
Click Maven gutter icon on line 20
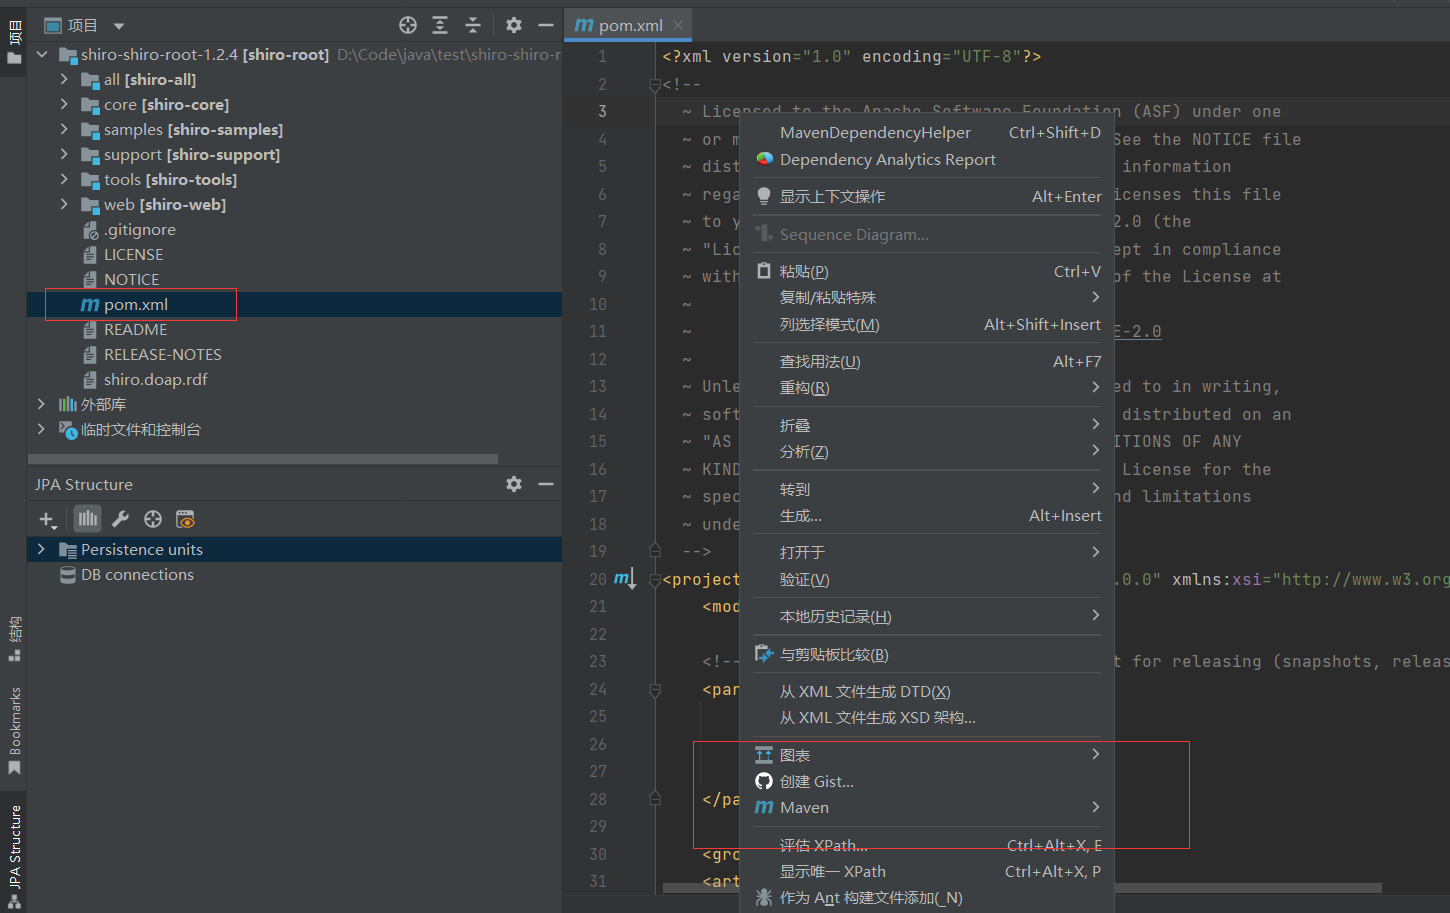coord(625,579)
